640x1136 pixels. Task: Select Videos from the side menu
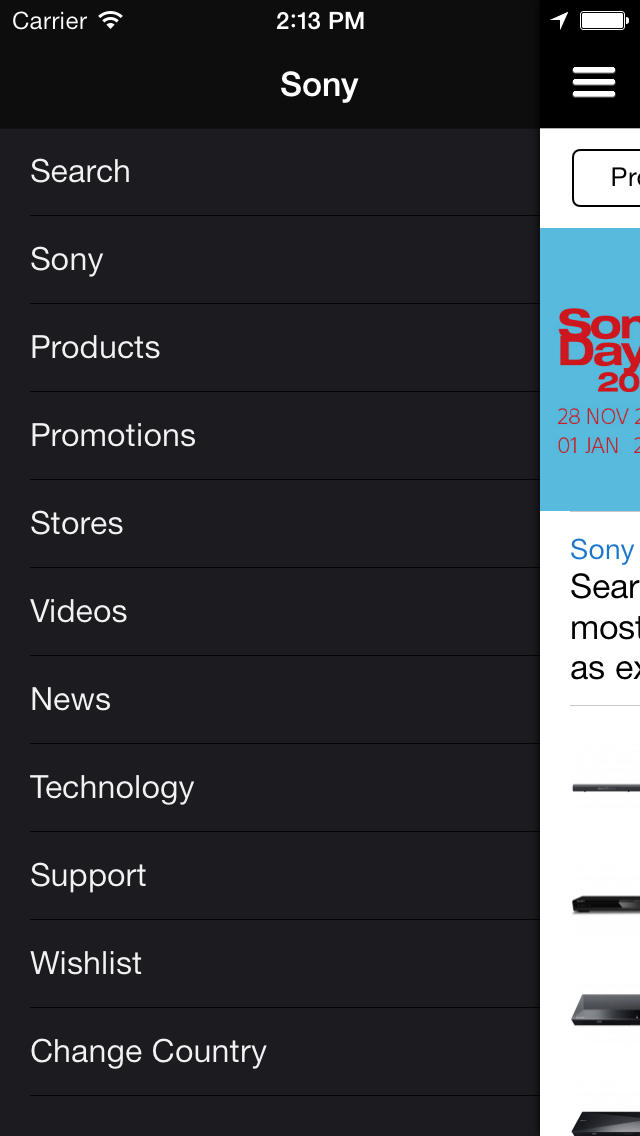pos(79,612)
